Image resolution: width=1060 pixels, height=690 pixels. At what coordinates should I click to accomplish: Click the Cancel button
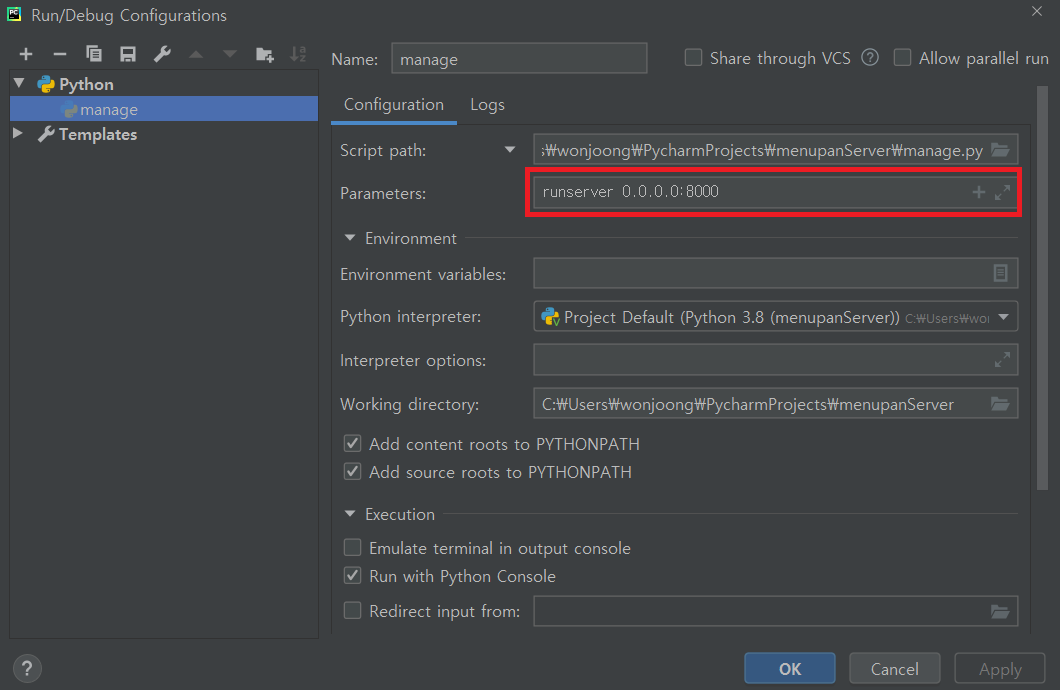(x=894, y=669)
